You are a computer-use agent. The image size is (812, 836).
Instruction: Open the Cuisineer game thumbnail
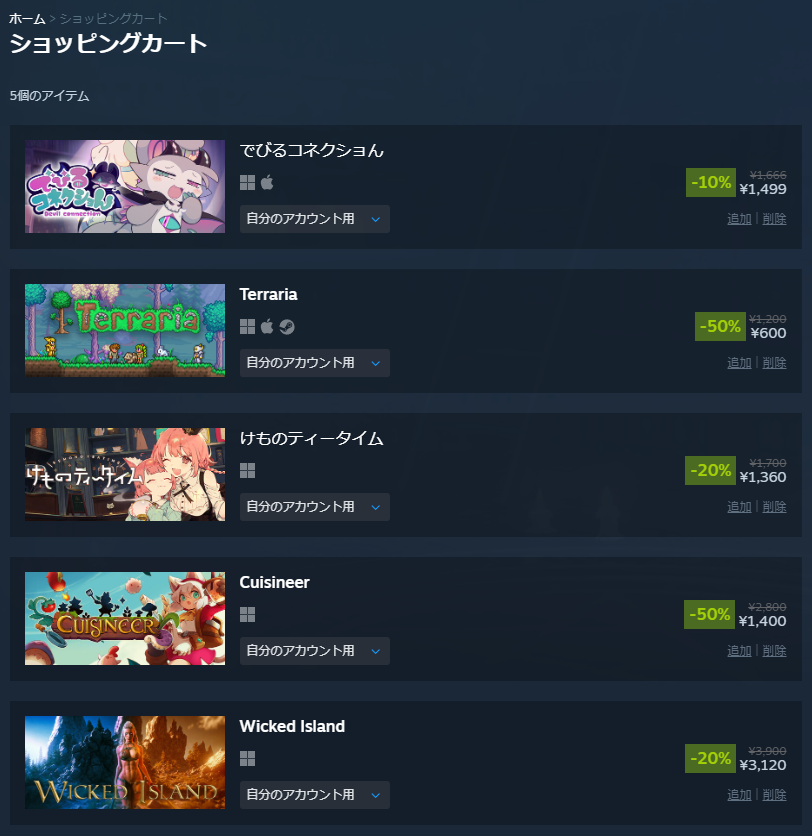tap(125, 618)
